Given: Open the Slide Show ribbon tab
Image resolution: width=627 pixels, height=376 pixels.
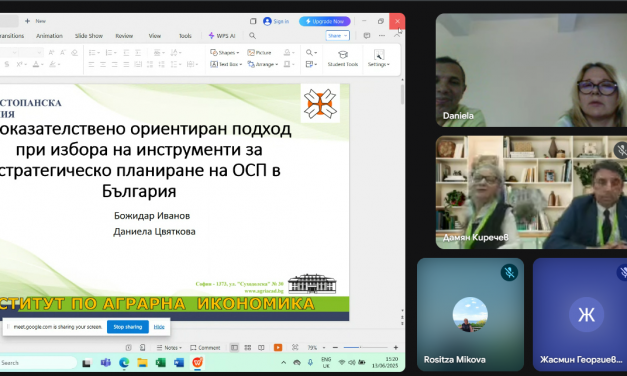Looking at the screenshot, I should tap(89, 36).
